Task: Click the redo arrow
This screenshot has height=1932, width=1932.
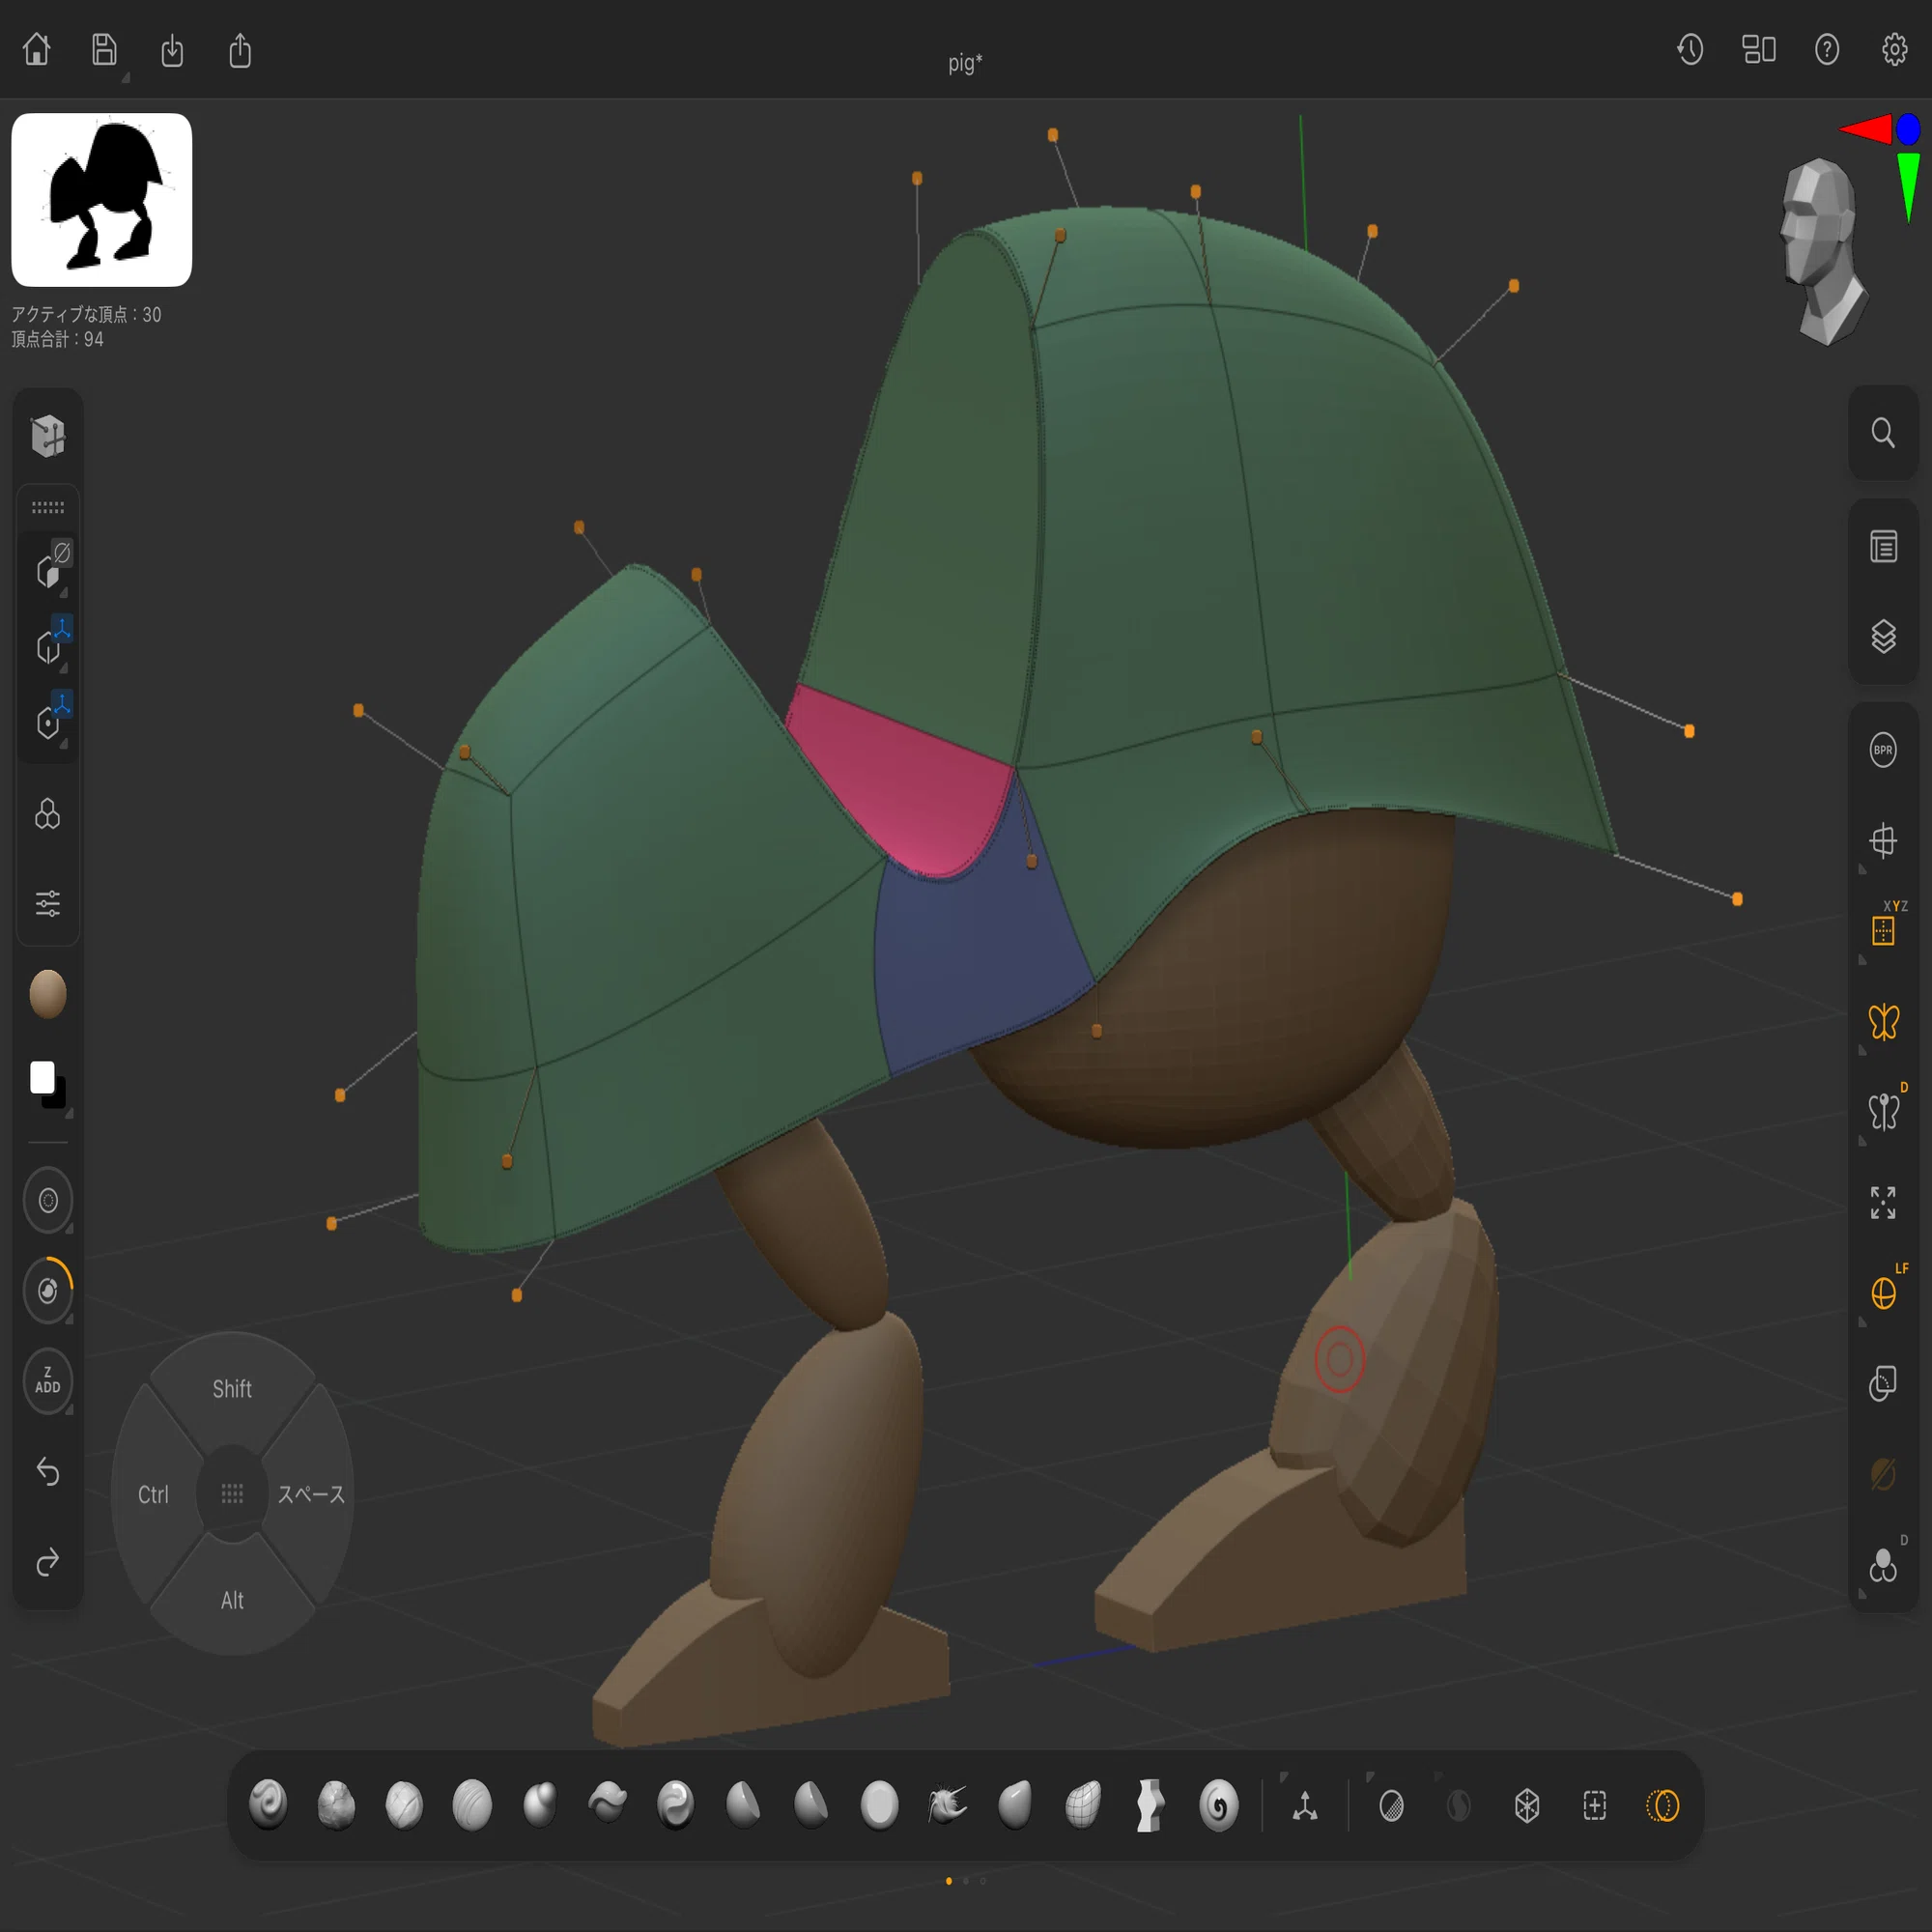Action: 47,1562
